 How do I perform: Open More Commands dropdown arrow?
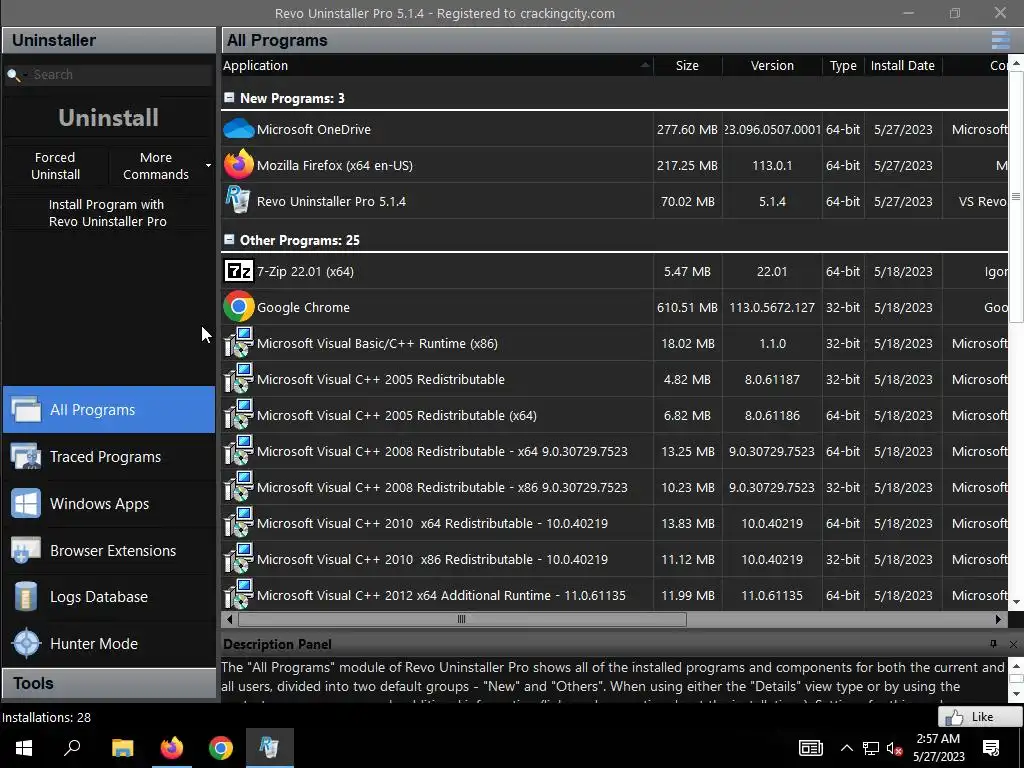(x=208, y=165)
